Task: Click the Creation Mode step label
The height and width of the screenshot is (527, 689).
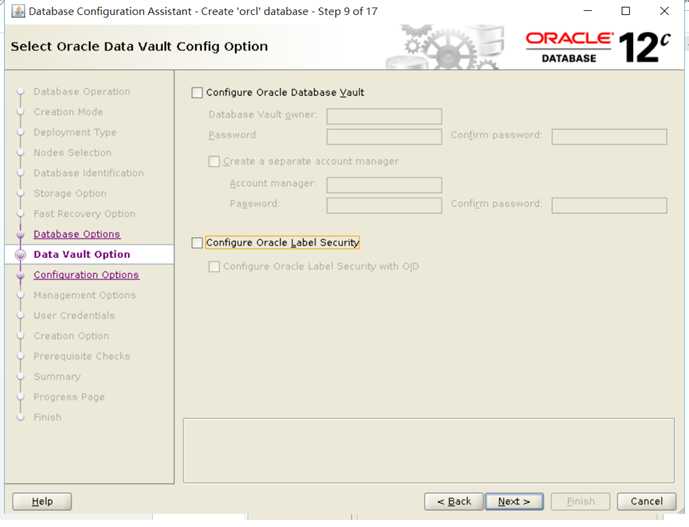Action: (x=68, y=112)
